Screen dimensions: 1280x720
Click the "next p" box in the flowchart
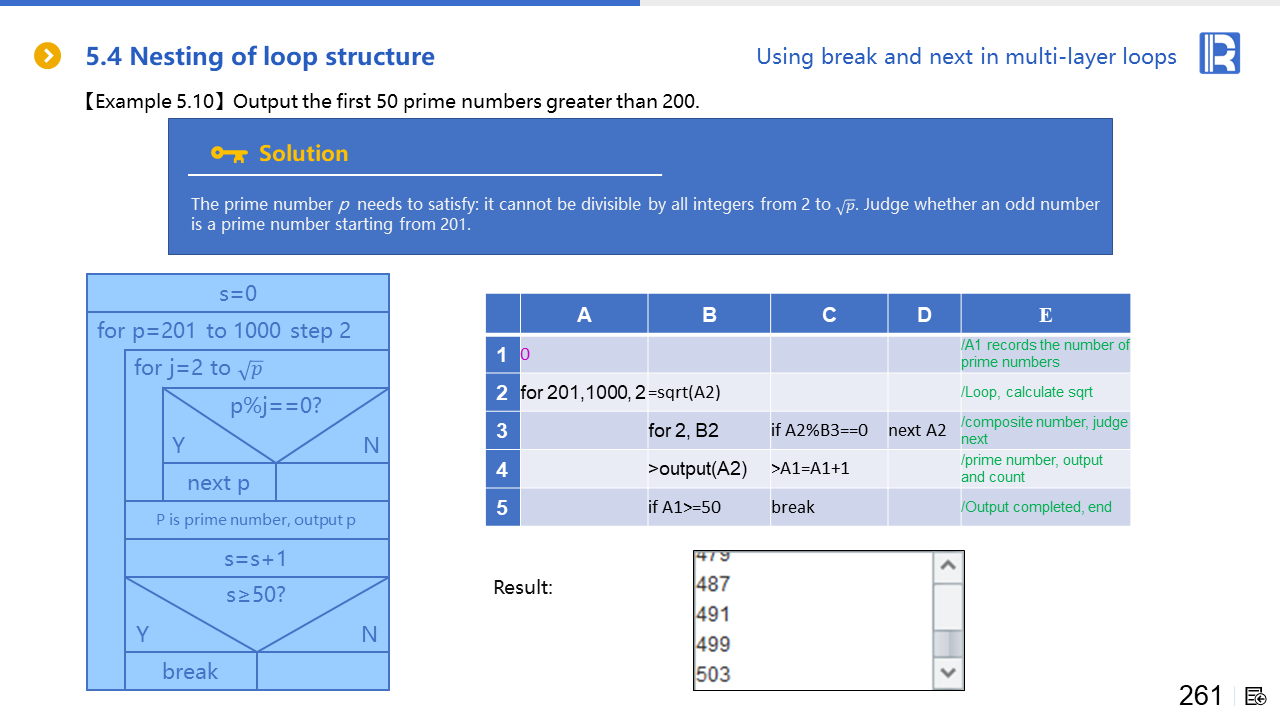(x=219, y=483)
